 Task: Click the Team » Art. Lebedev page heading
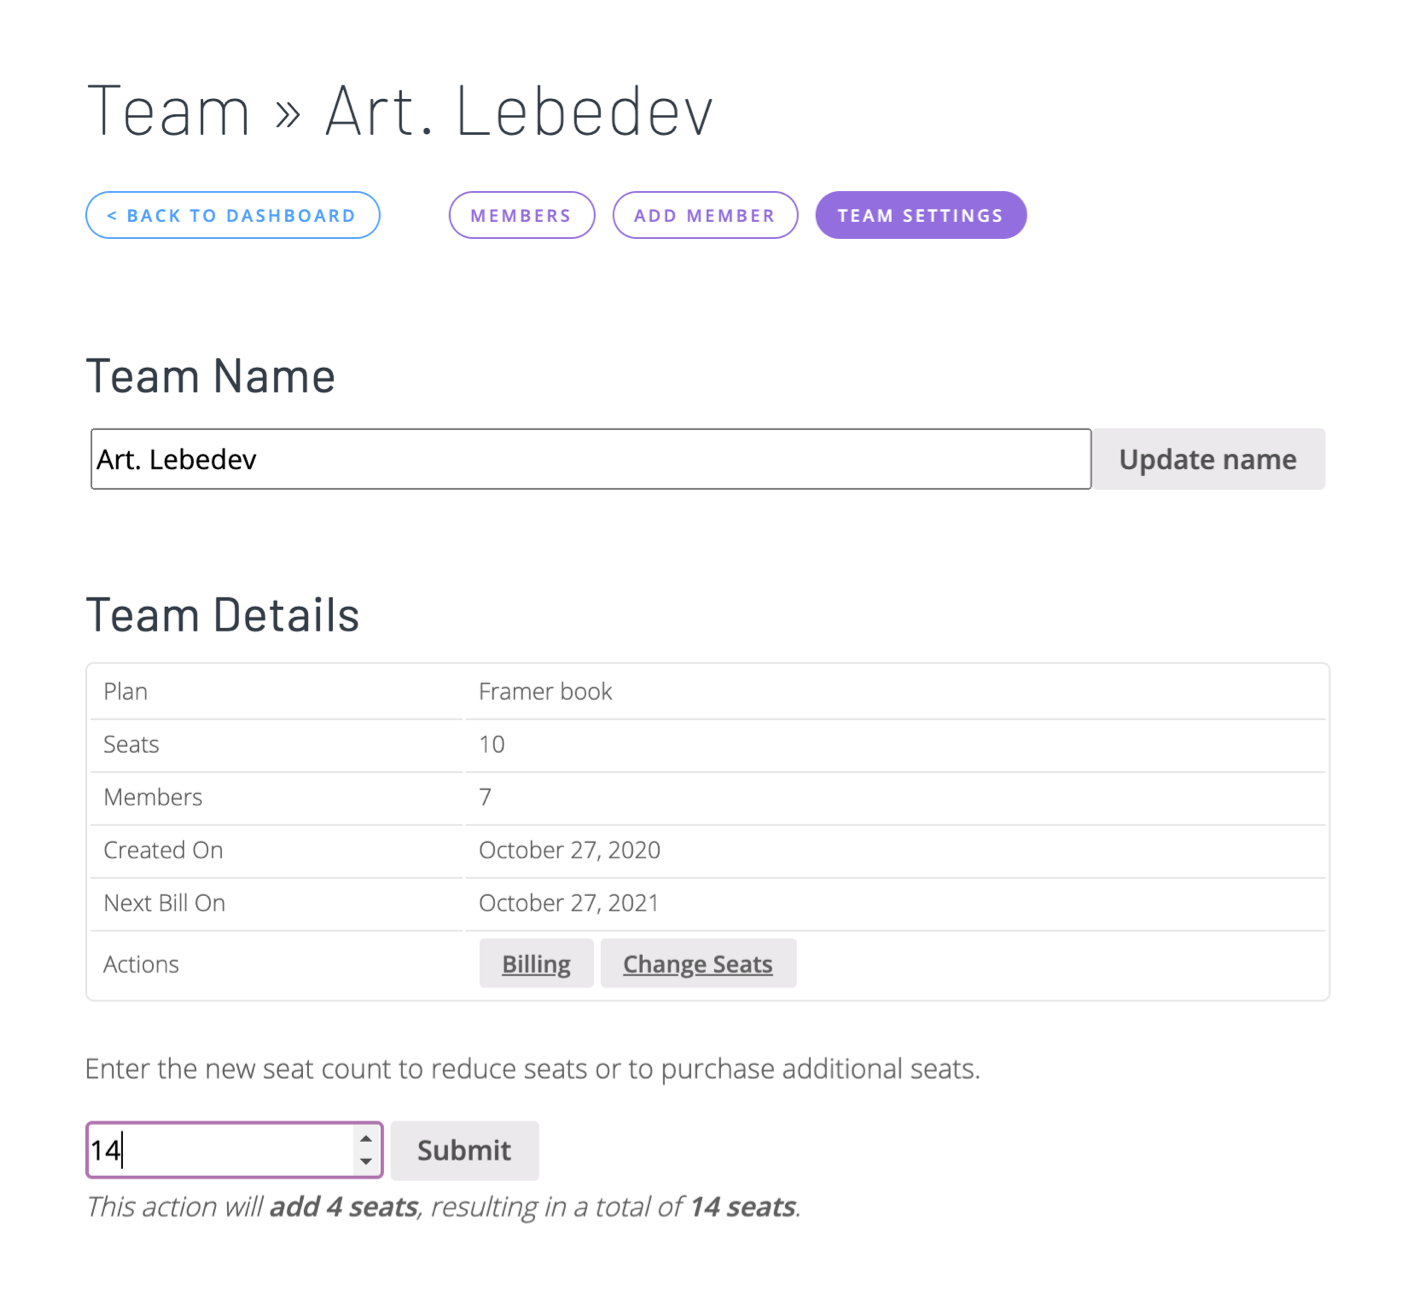400,110
